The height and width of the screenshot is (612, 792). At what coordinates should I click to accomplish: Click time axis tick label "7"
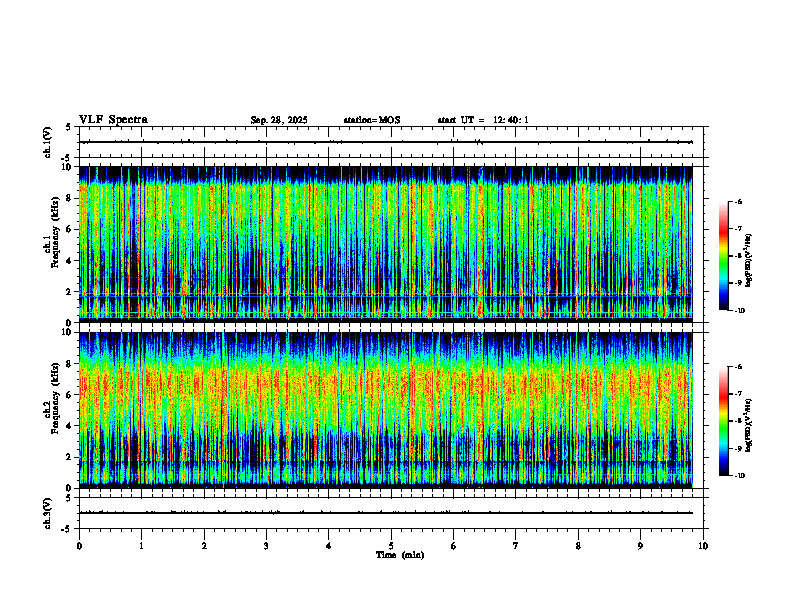pos(516,546)
